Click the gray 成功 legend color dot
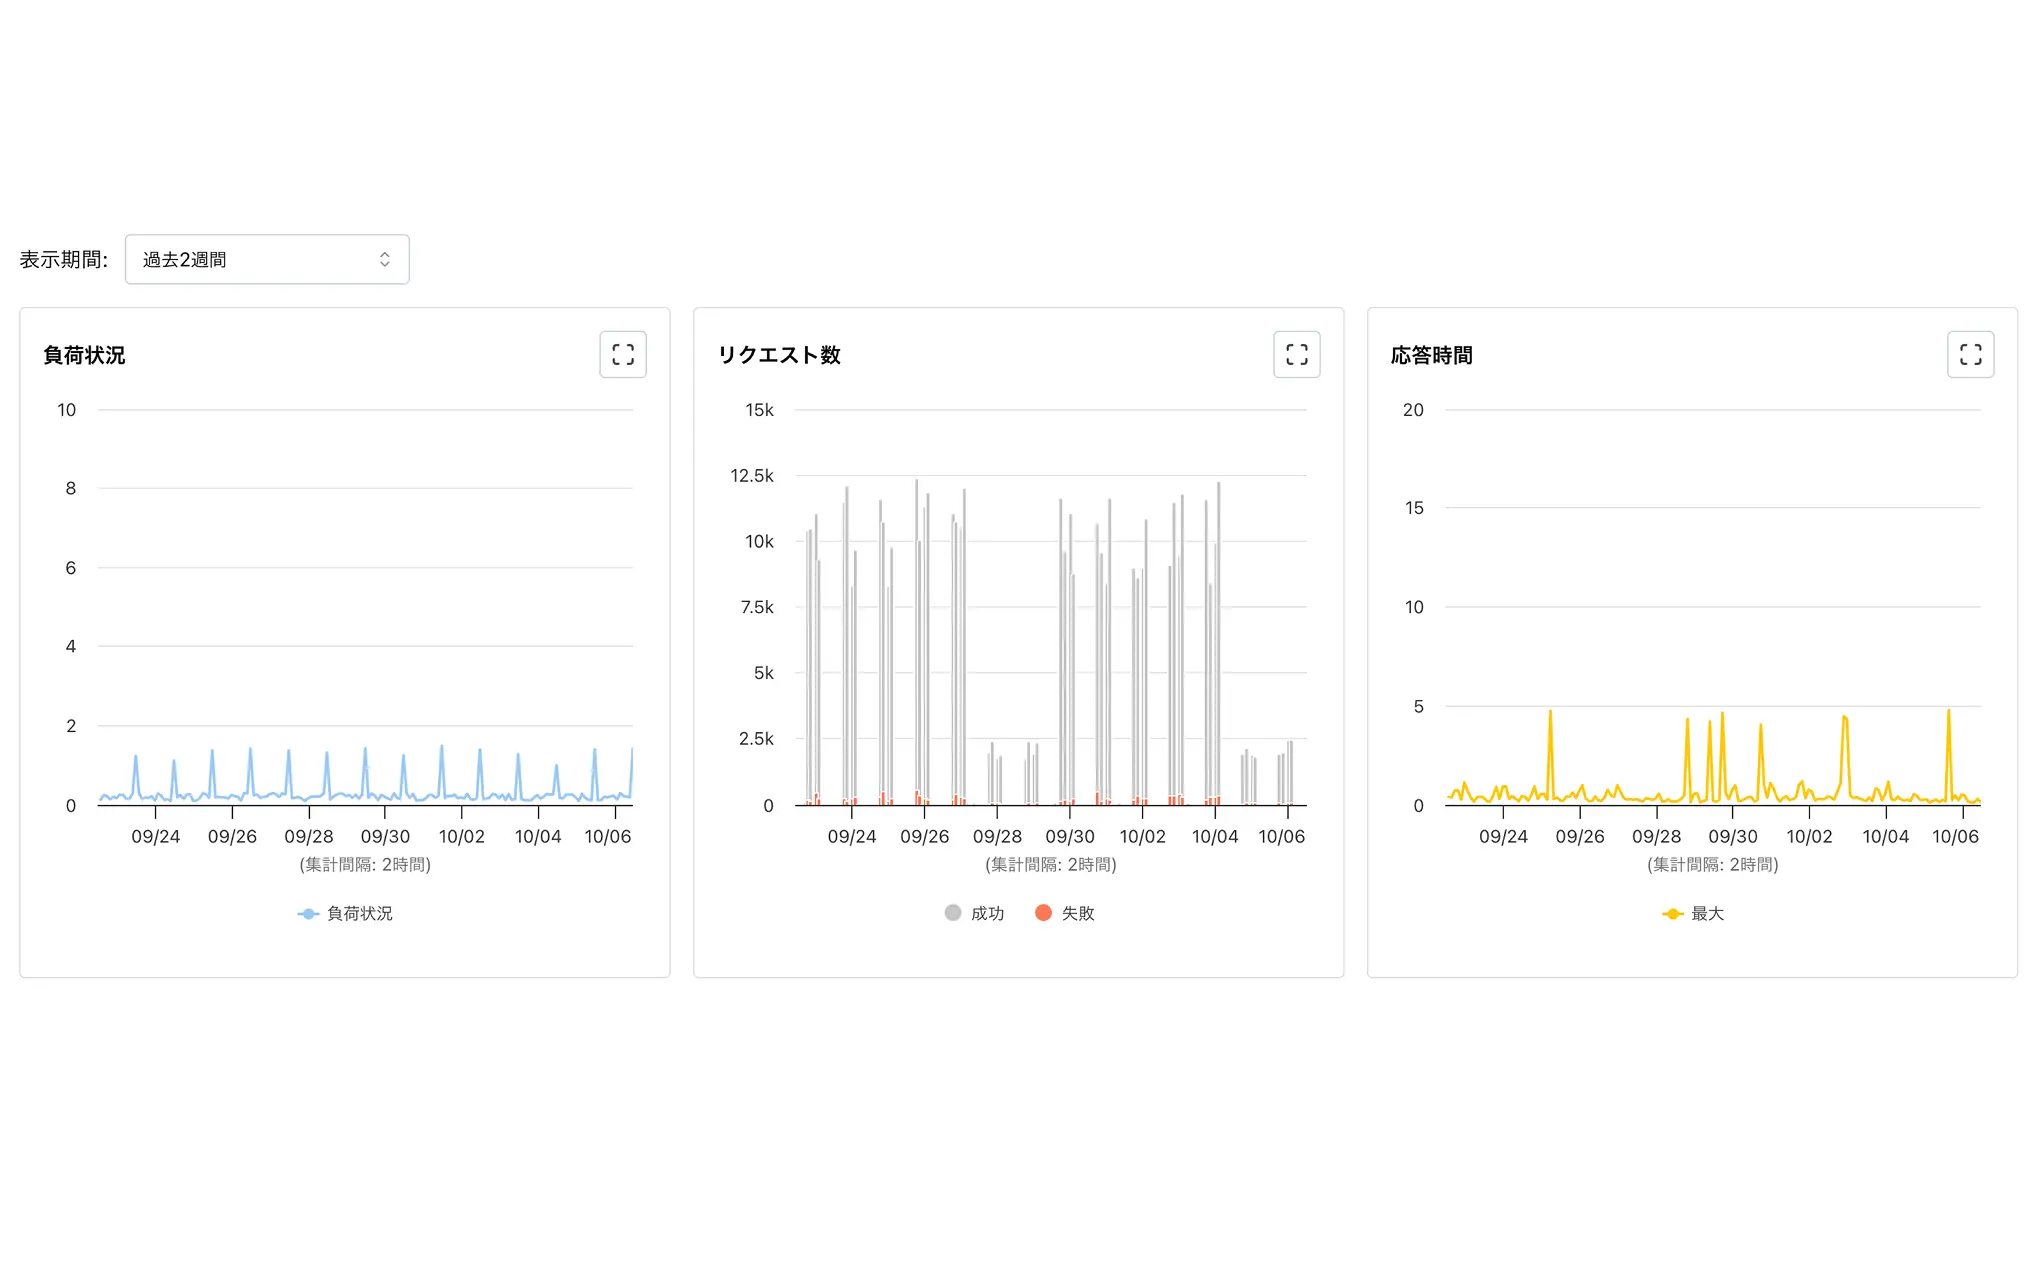The image size is (2040, 1276). click(953, 912)
